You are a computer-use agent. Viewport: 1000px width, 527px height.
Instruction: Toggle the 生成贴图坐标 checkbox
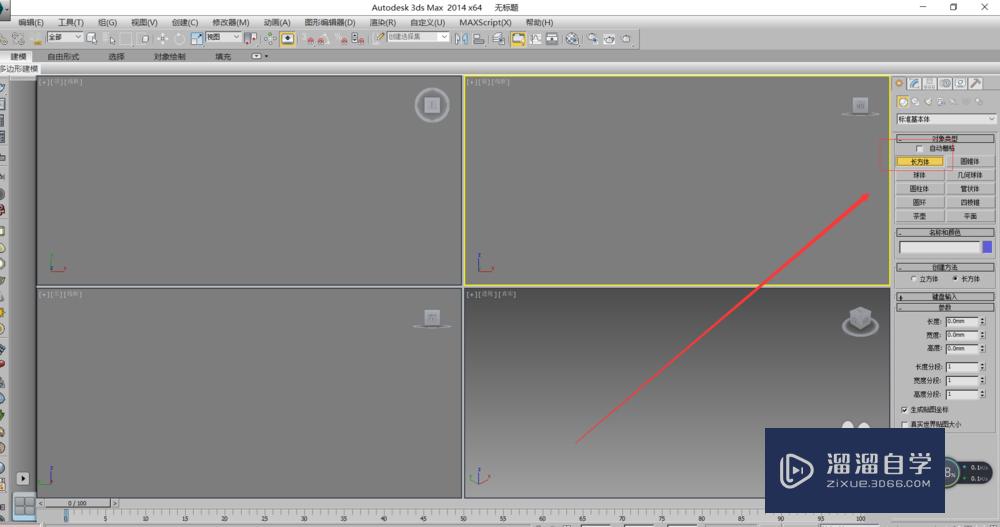[x=904, y=410]
